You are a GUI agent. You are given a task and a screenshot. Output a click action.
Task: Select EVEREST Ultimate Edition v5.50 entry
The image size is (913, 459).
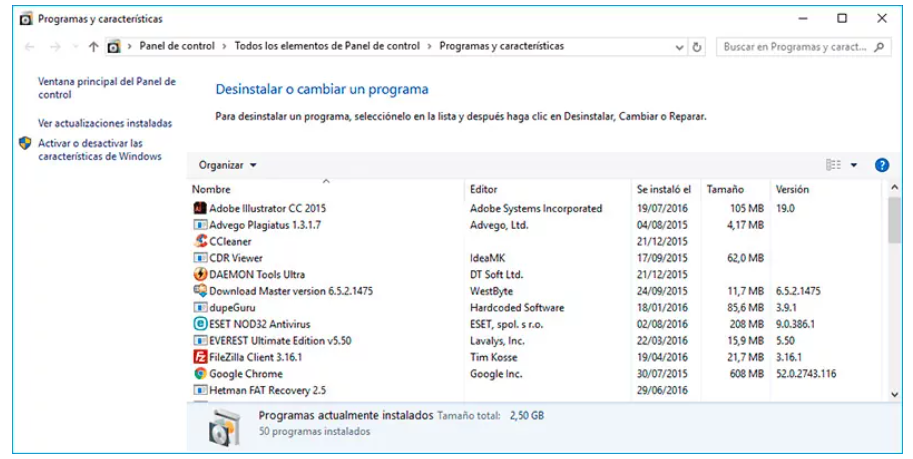(280, 341)
